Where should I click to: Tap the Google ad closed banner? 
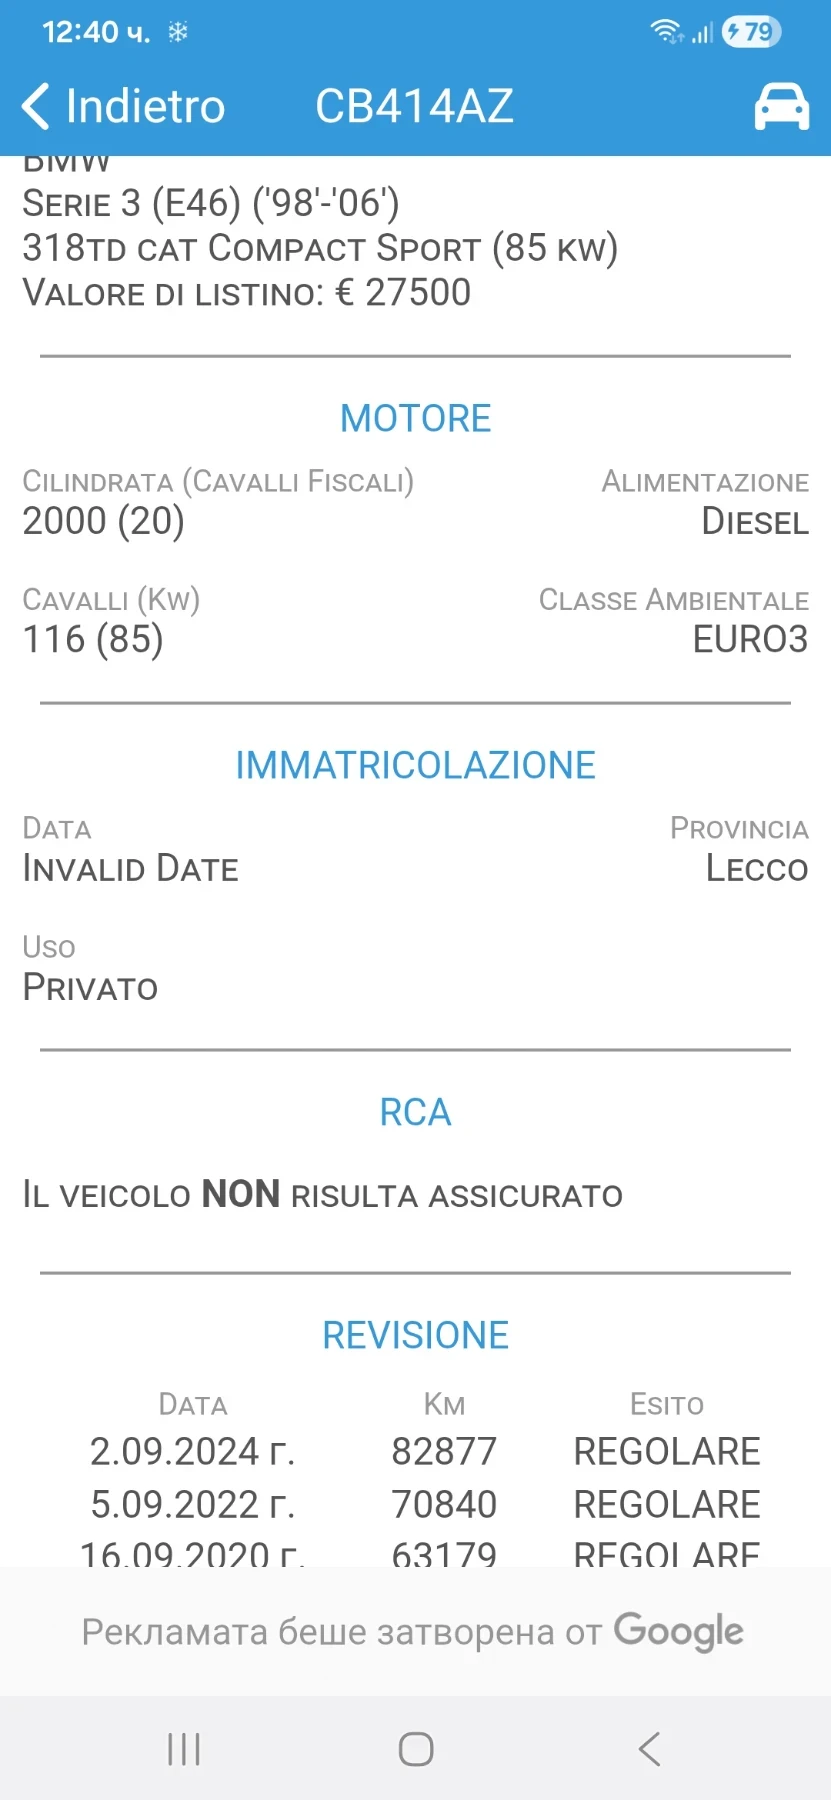point(415,1631)
